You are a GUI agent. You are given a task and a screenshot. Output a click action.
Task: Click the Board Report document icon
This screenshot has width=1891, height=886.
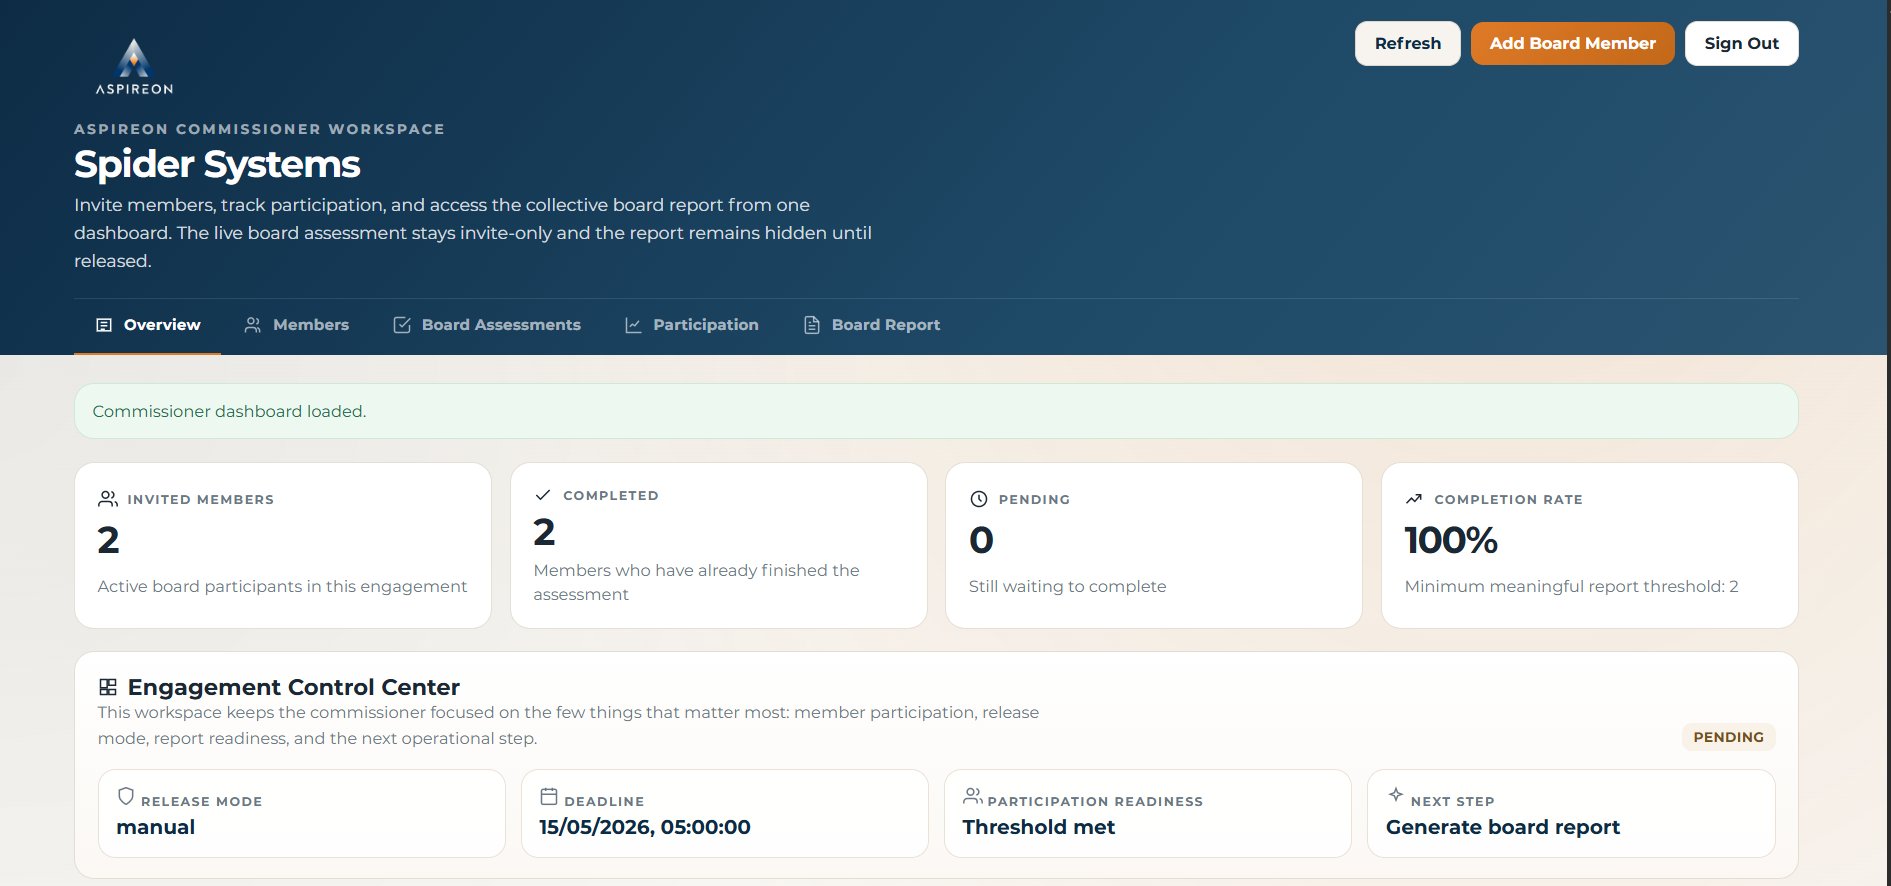pyautogui.click(x=812, y=325)
